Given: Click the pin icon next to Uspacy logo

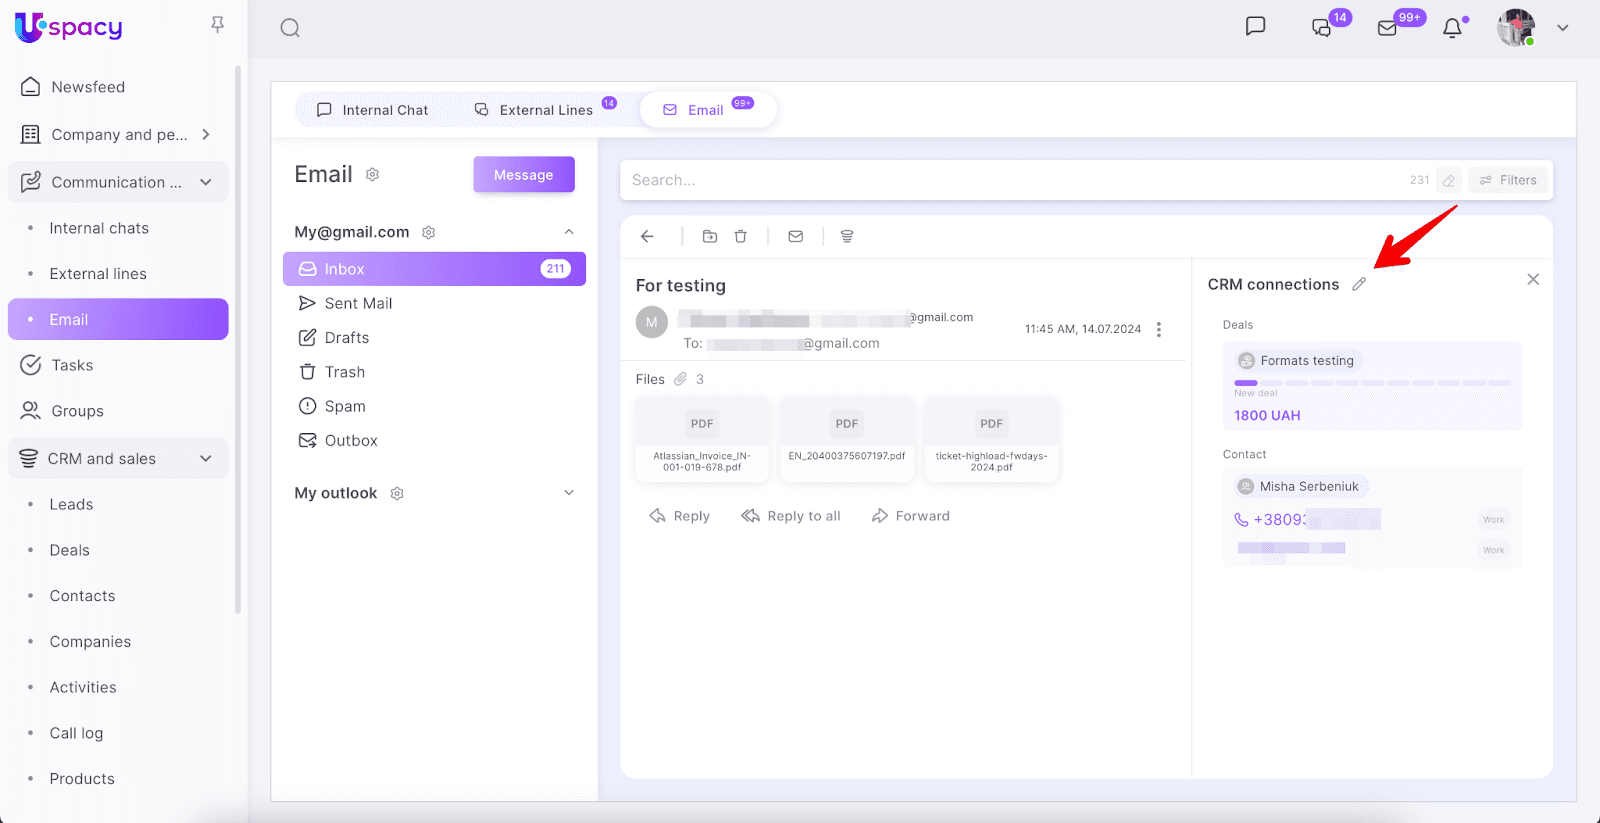Looking at the screenshot, I should [217, 25].
